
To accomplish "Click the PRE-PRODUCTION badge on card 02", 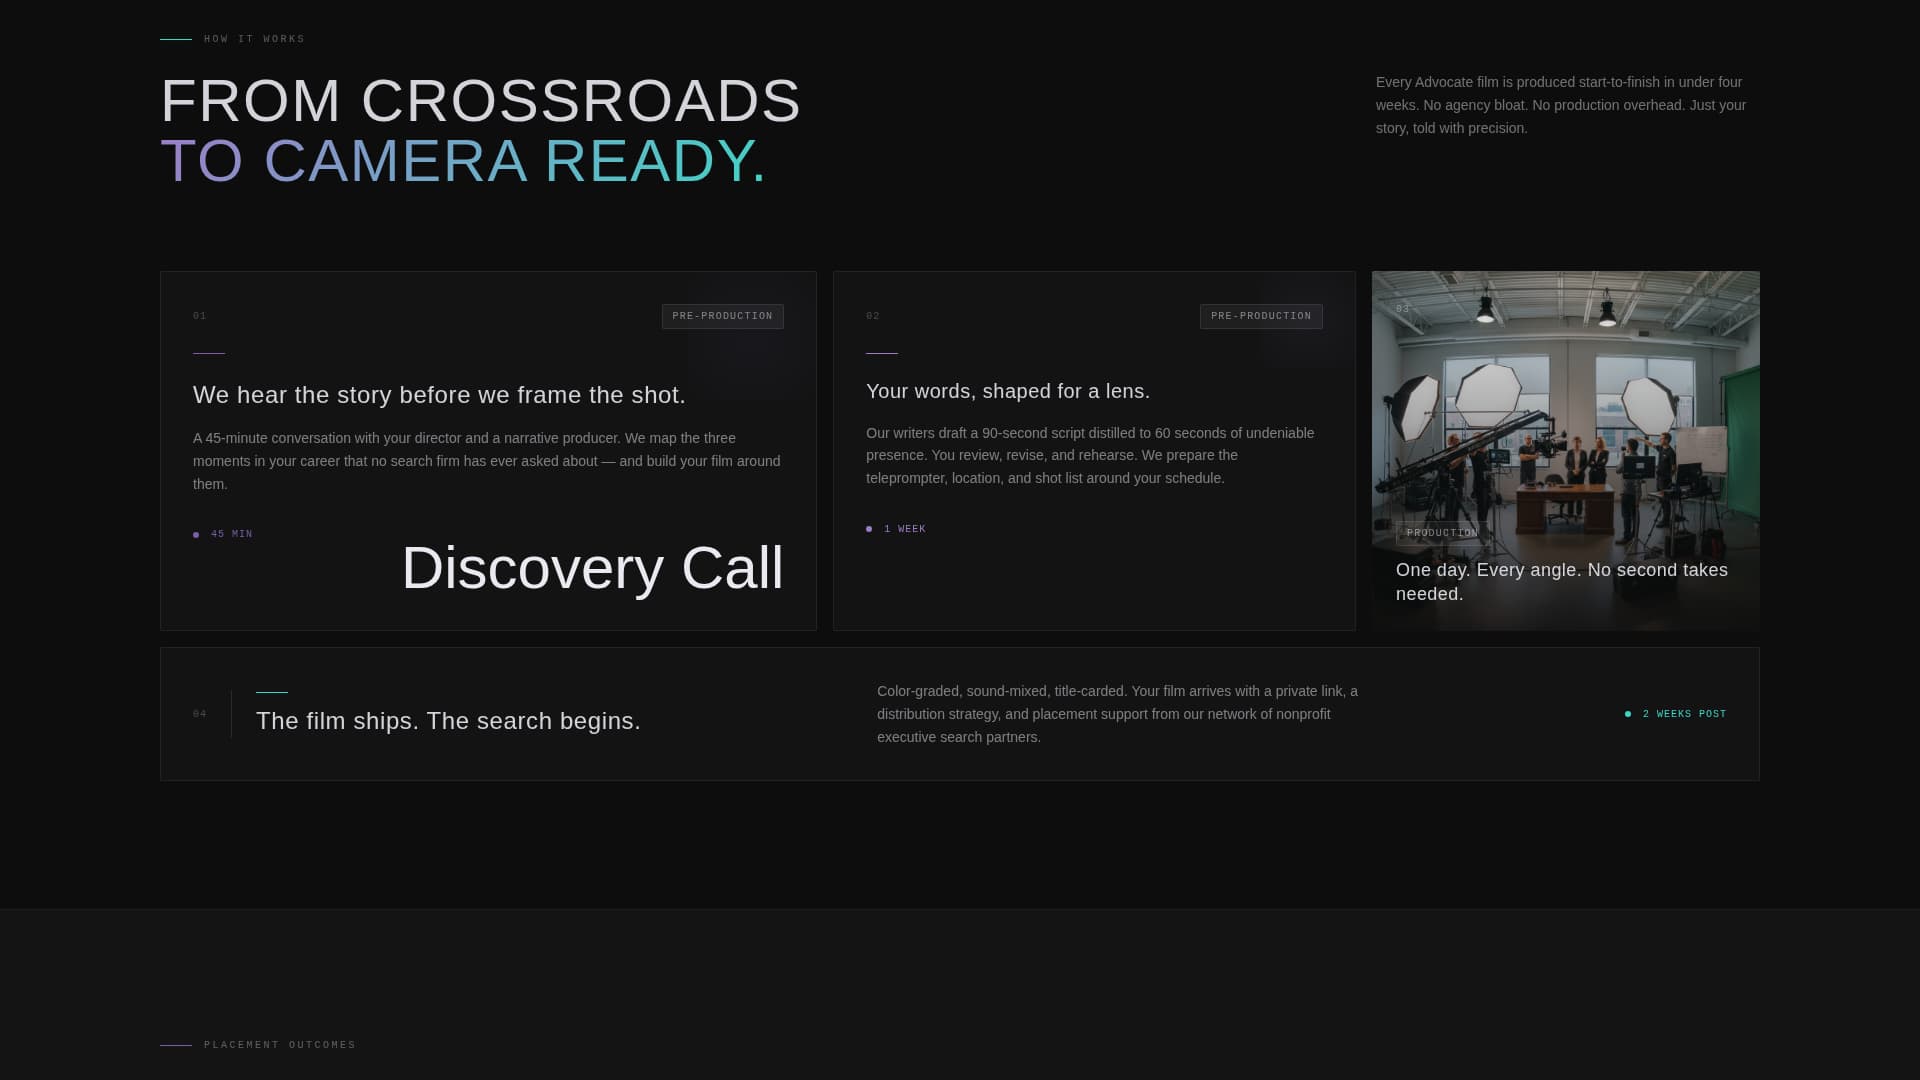I will pyautogui.click(x=1260, y=316).
